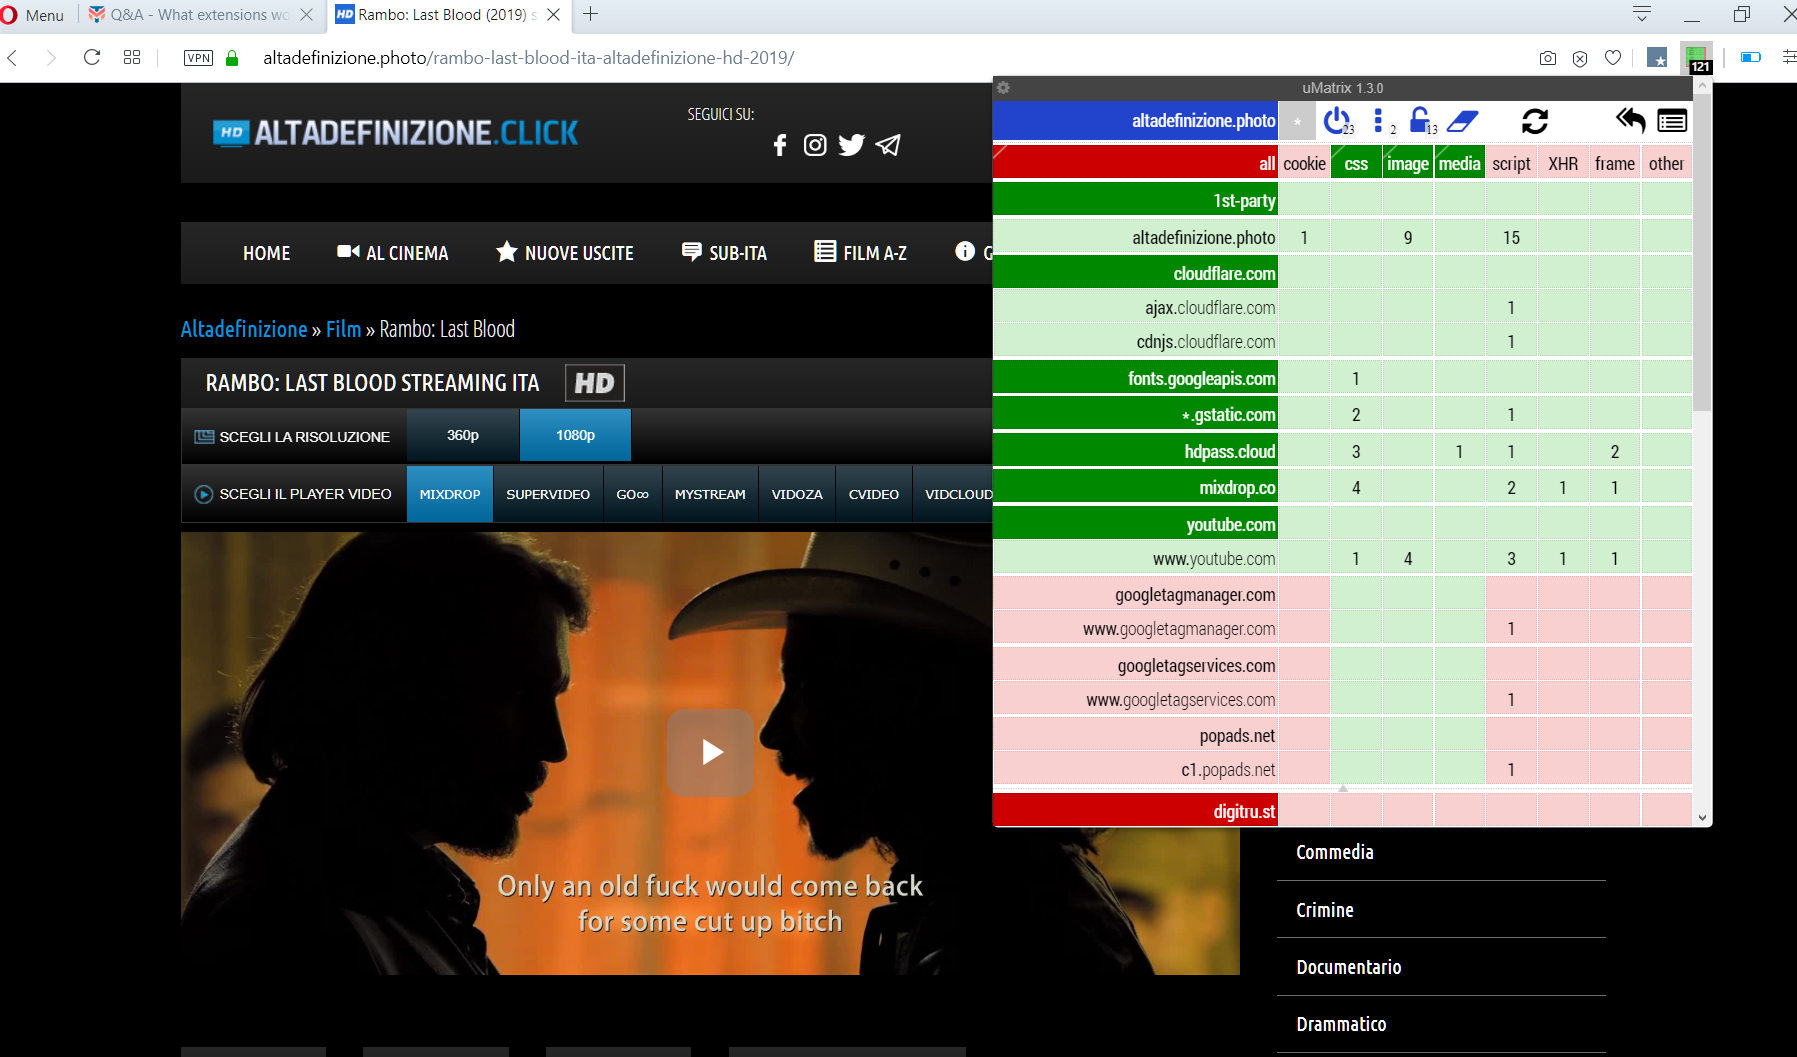Toggle the image column header
1797x1057 pixels.
pos(1408,163)
